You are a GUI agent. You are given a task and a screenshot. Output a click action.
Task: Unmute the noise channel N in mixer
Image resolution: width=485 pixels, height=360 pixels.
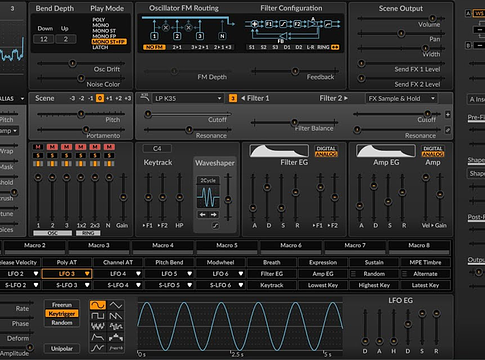coord(109,147)
